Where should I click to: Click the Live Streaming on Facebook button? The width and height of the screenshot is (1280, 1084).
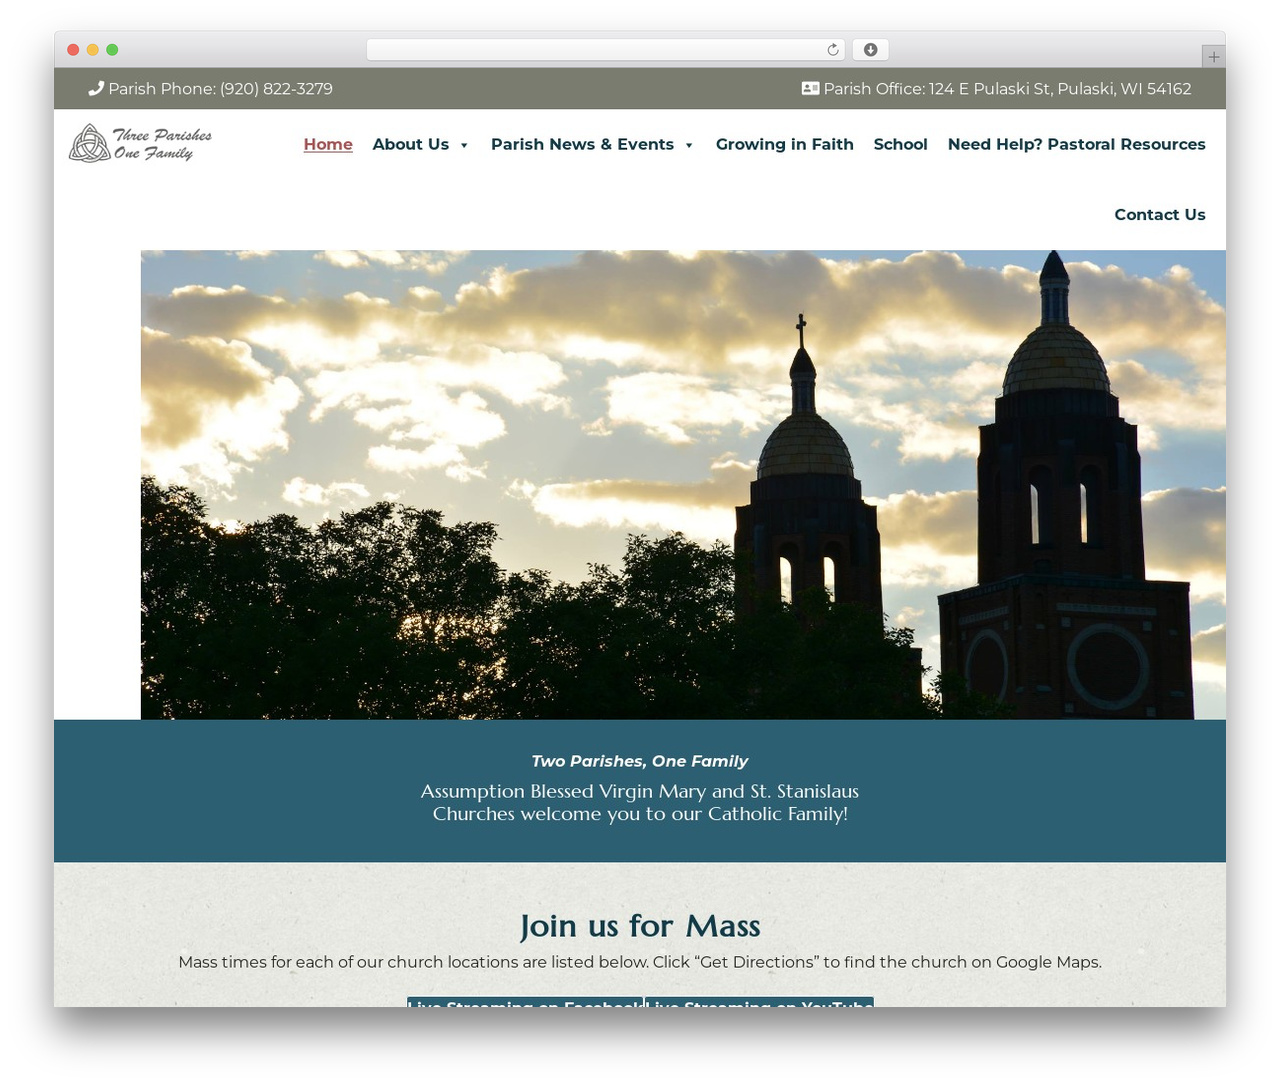tap(525, 1002)
